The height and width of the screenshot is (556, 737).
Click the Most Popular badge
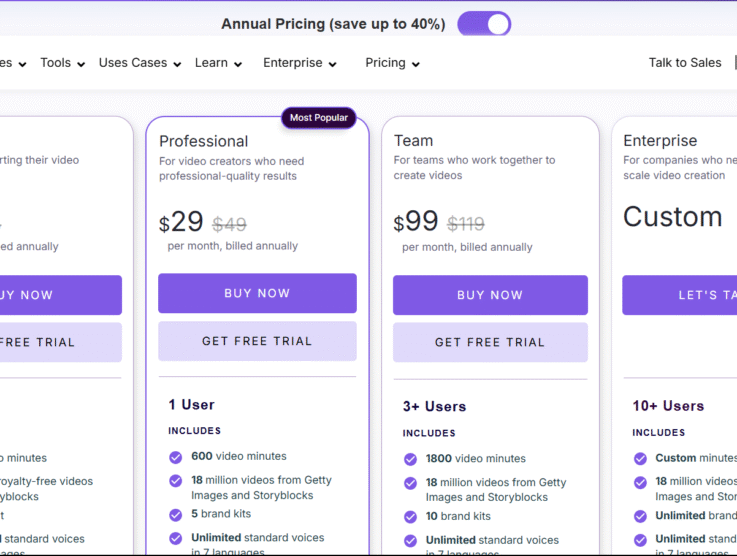319,117
